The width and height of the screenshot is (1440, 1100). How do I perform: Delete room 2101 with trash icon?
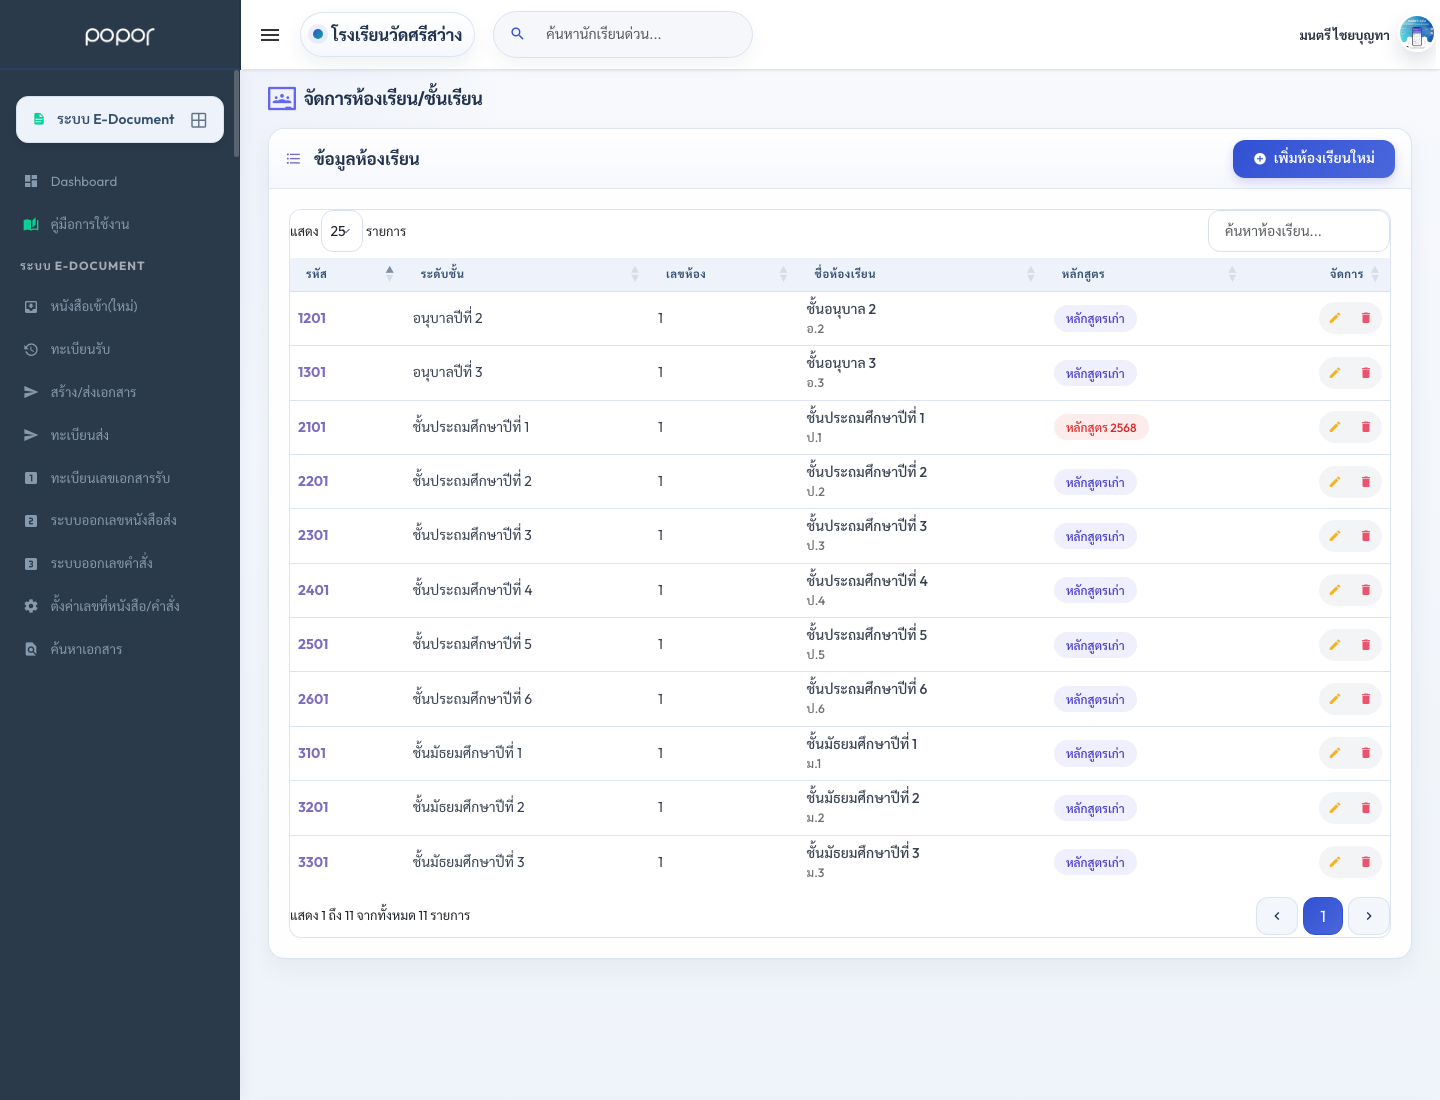pos(1366,427)
